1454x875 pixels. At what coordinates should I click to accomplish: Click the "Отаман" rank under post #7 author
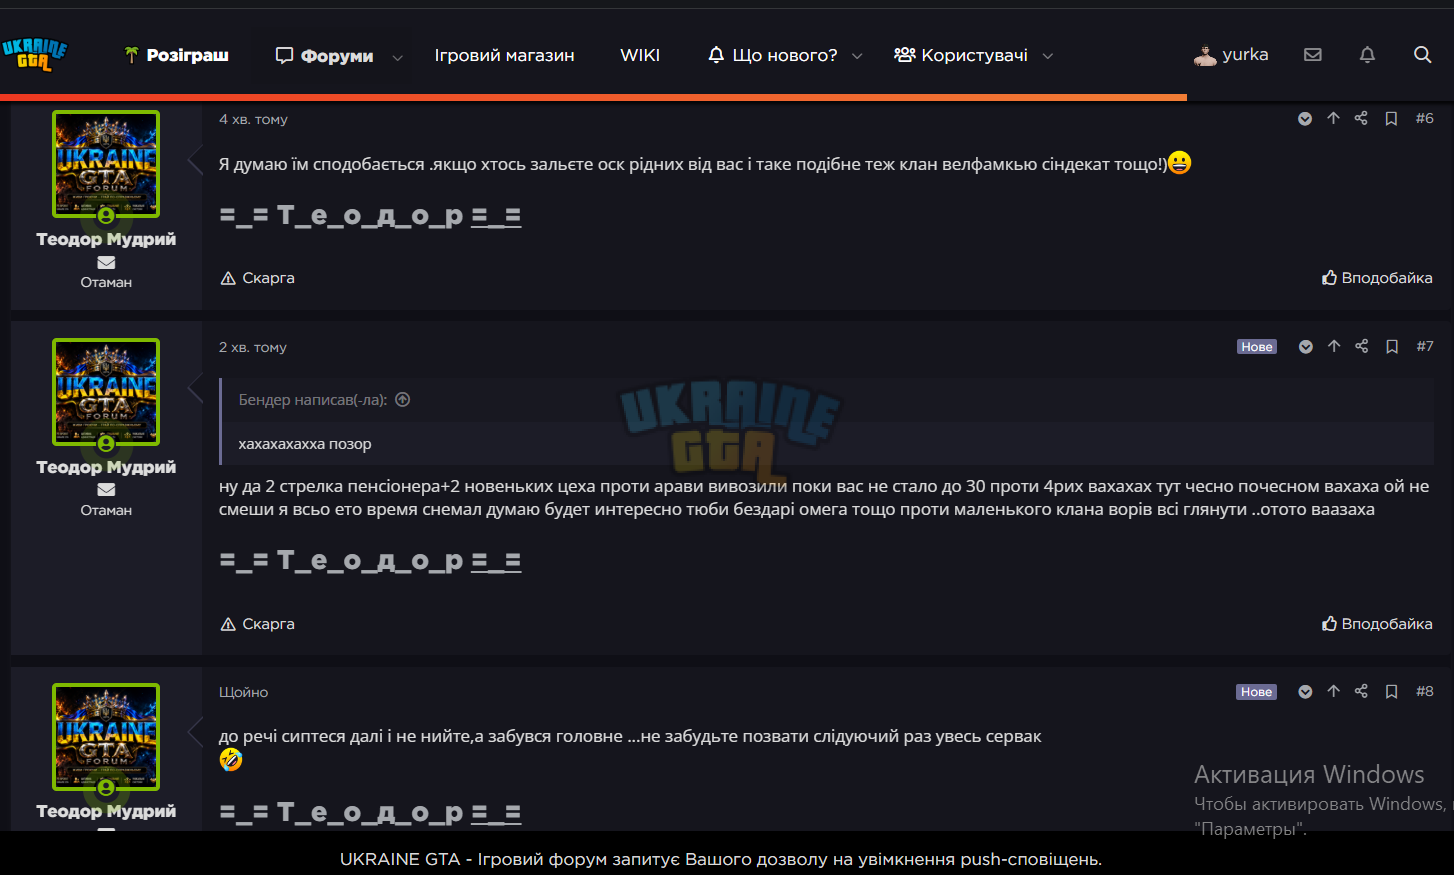[106, 510]
